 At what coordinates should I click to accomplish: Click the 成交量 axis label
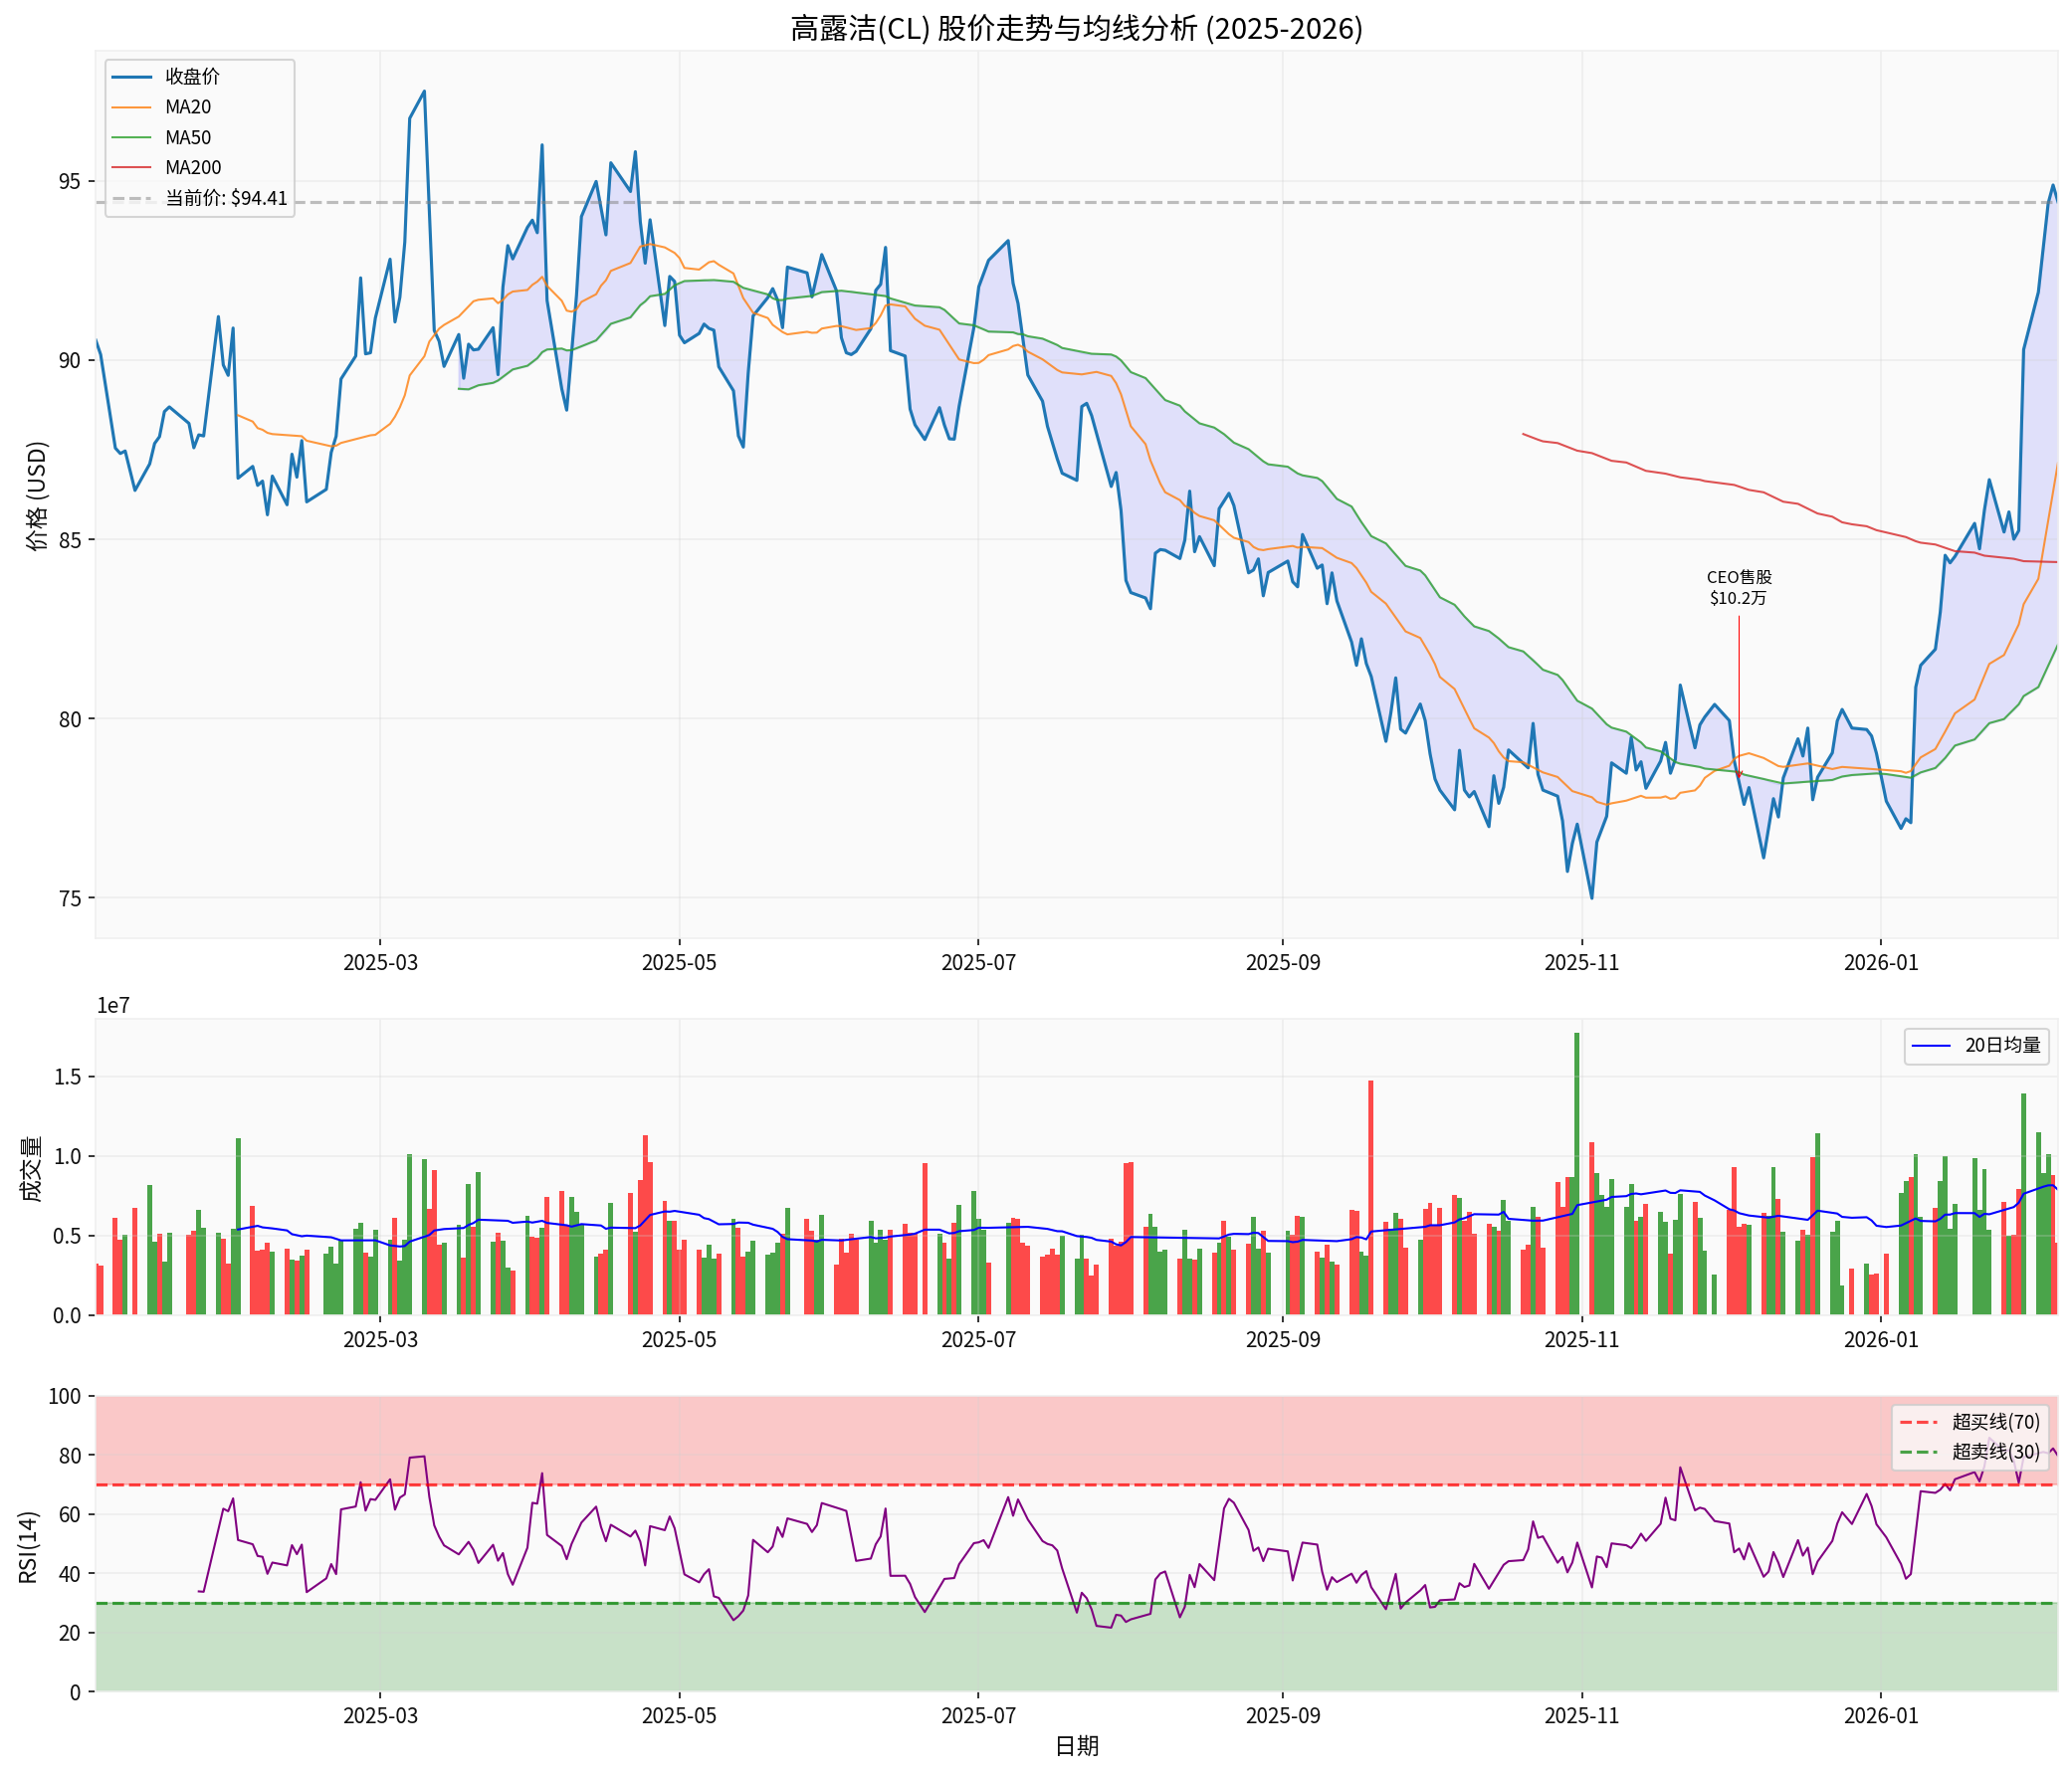31,1168
